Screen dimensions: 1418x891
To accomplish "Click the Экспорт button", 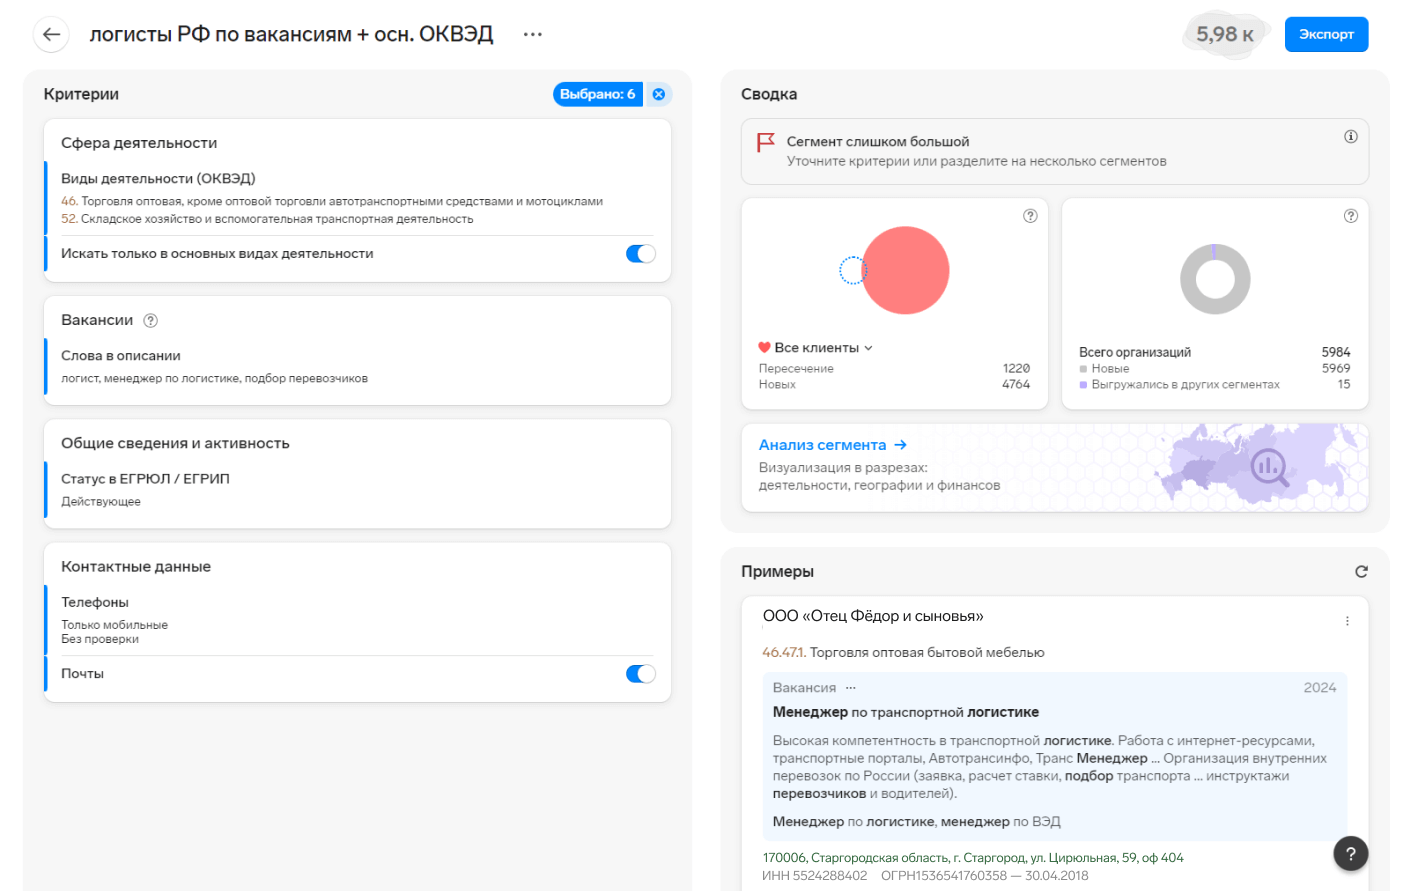I will pyautogui.click(x=1326, y=34).
